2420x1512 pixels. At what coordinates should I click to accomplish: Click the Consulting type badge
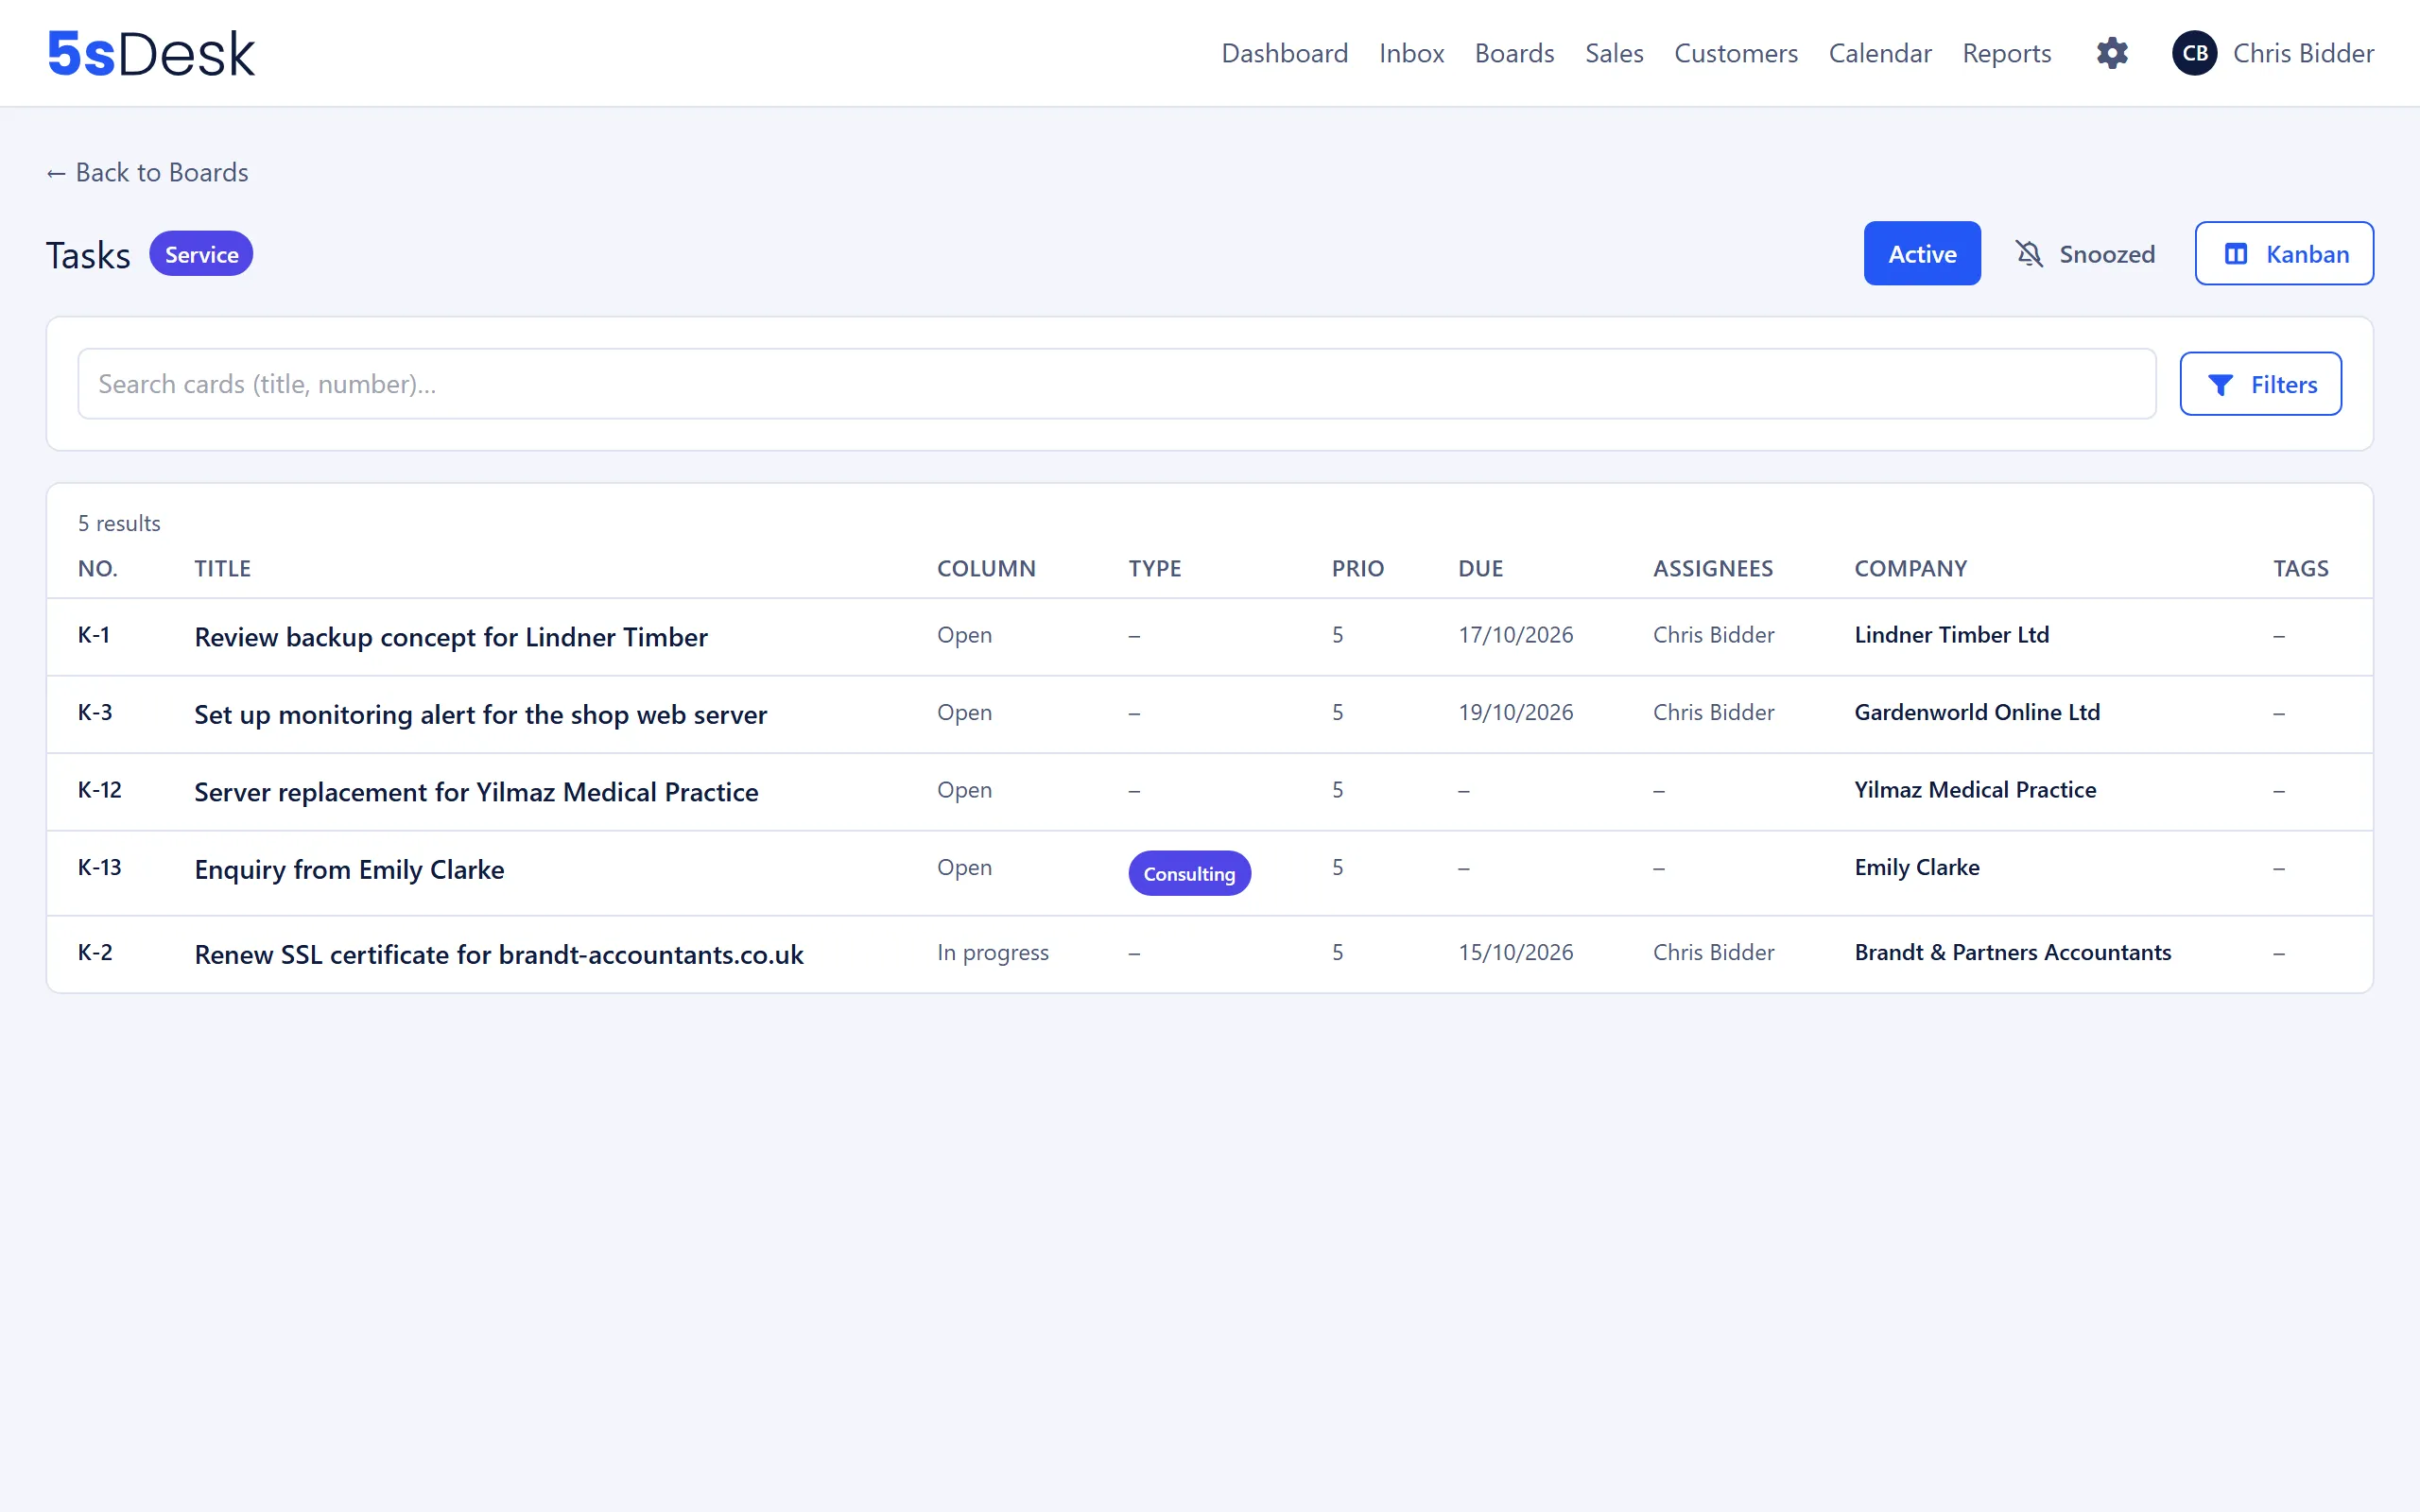pos(1189,873)
